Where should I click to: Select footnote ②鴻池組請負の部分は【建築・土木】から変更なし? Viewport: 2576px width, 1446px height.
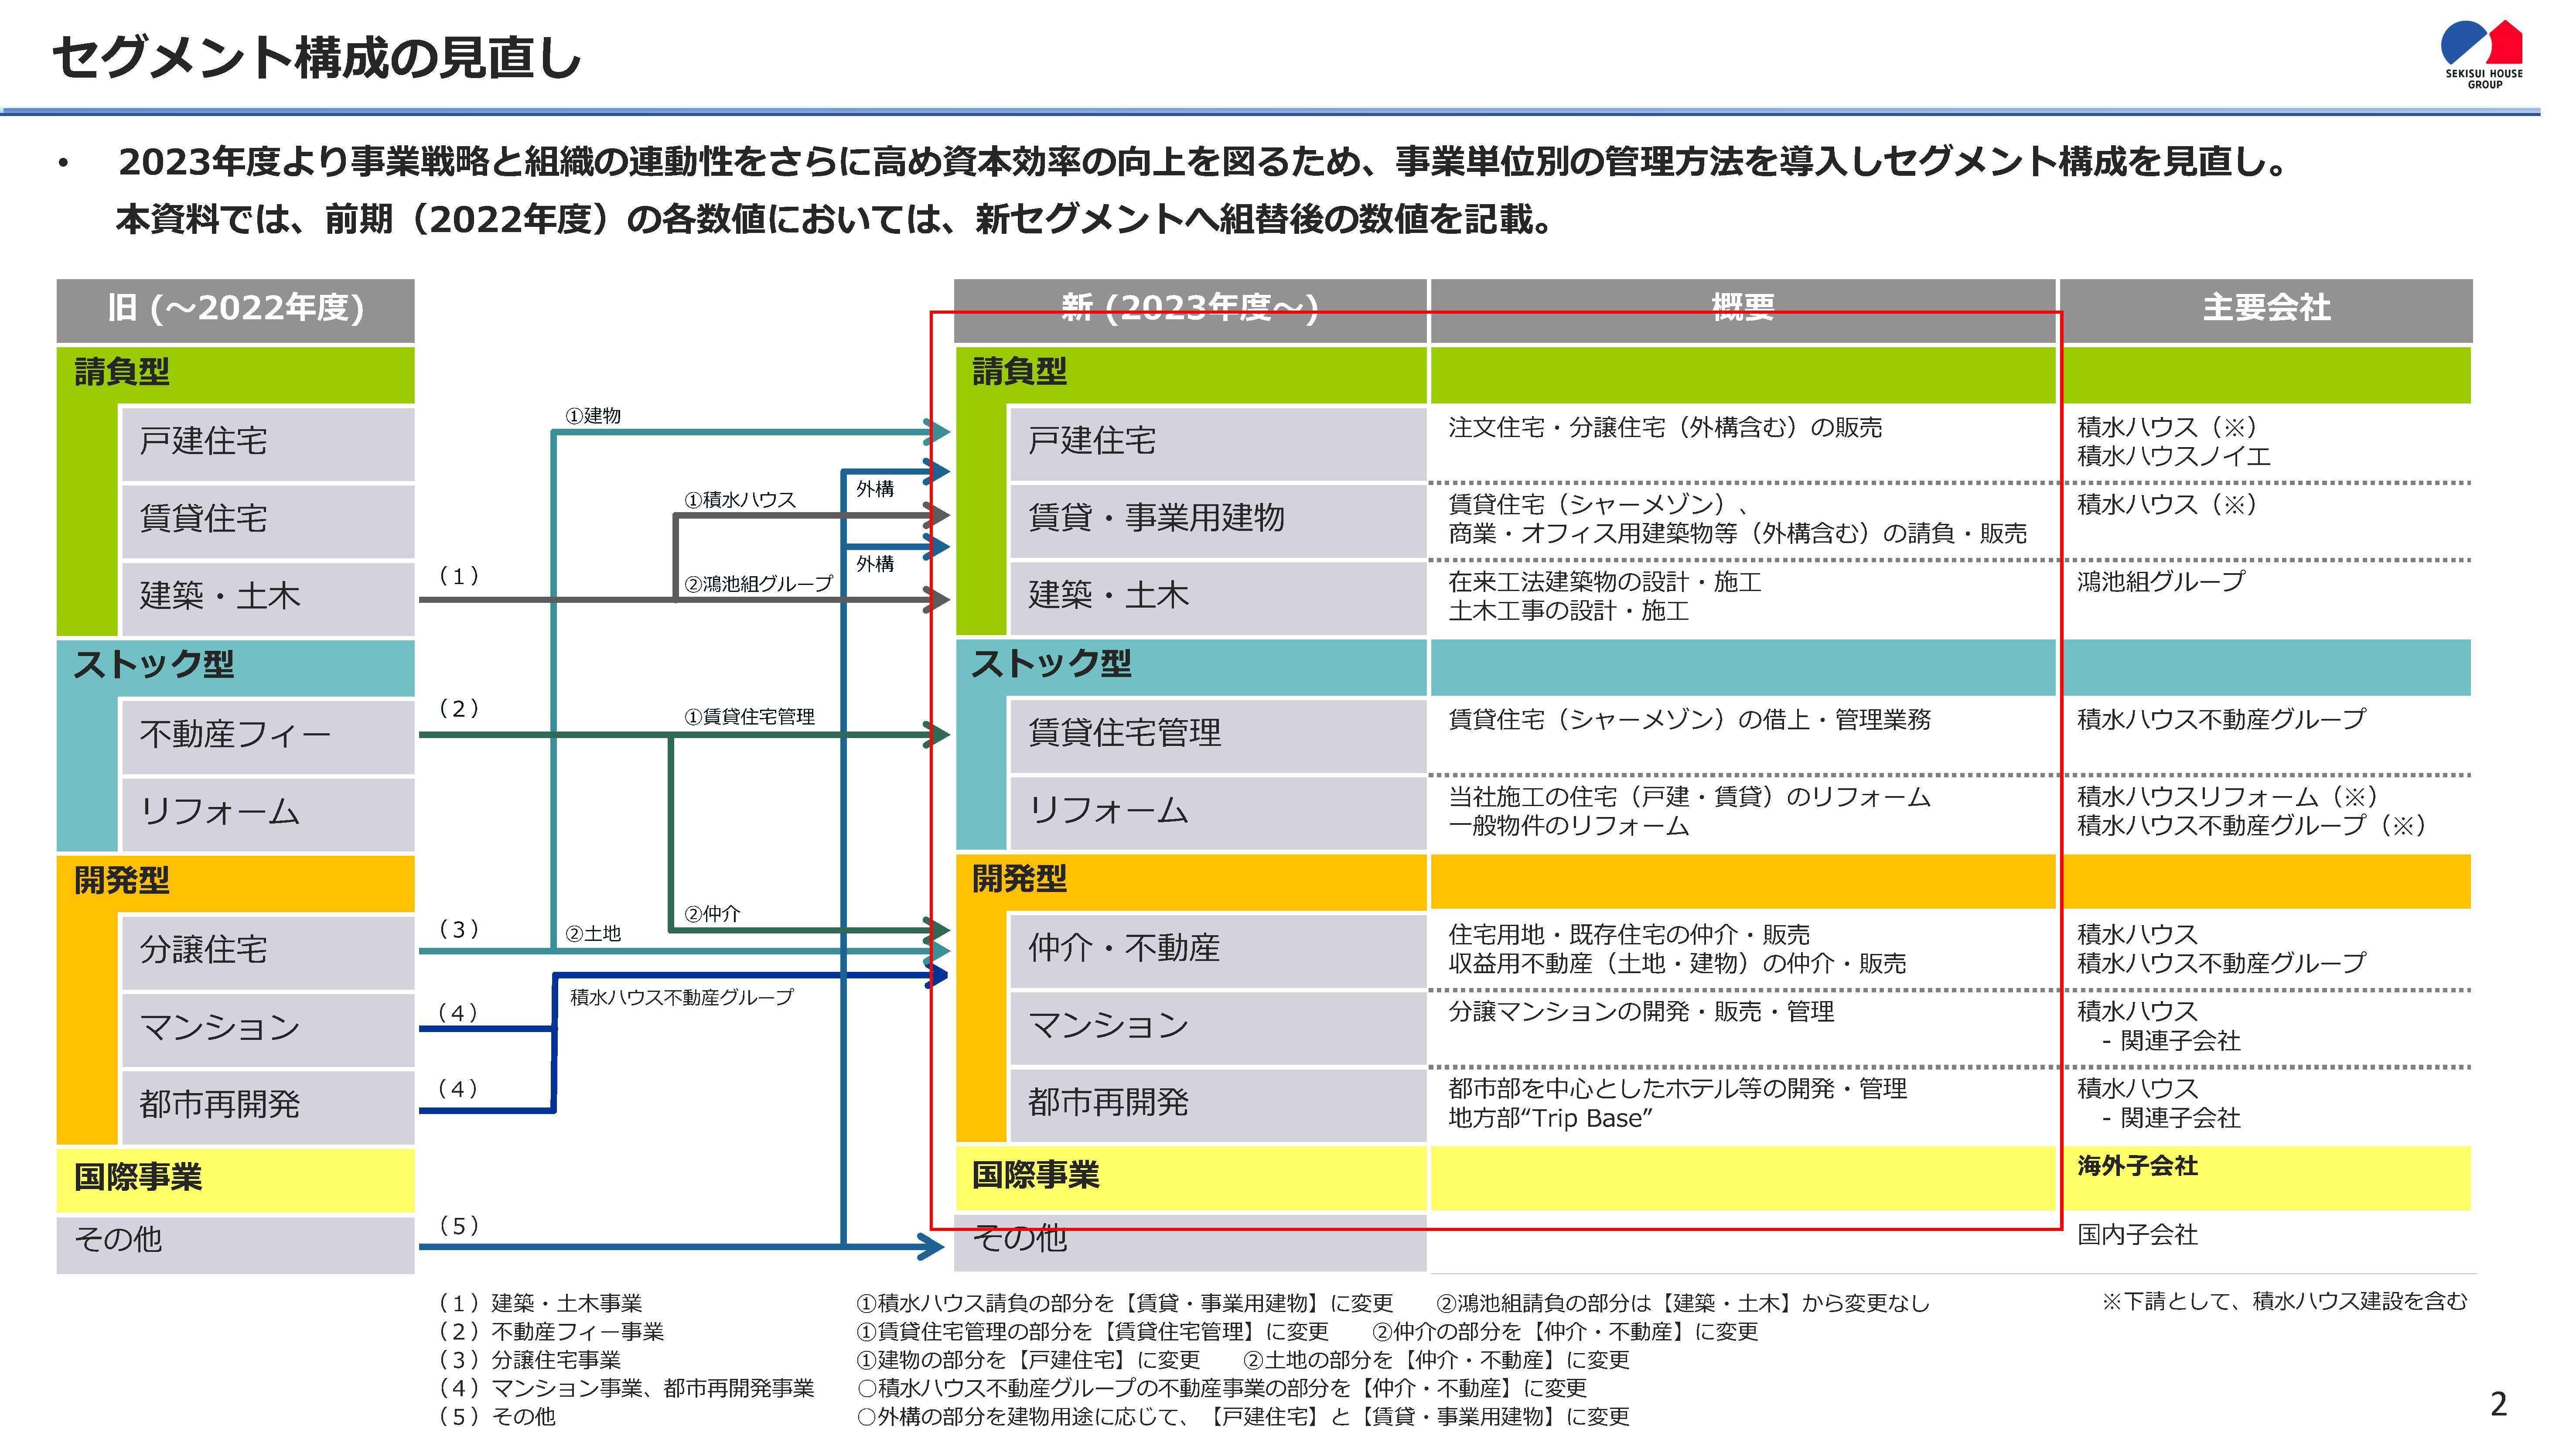[1683, 1303]
